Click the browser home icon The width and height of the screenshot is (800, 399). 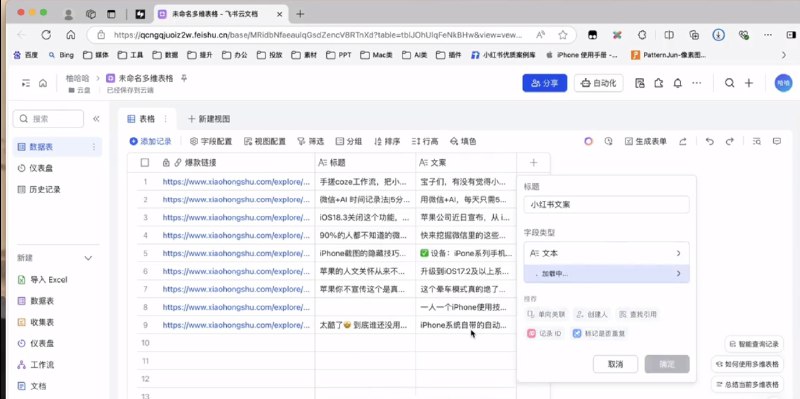71,35
